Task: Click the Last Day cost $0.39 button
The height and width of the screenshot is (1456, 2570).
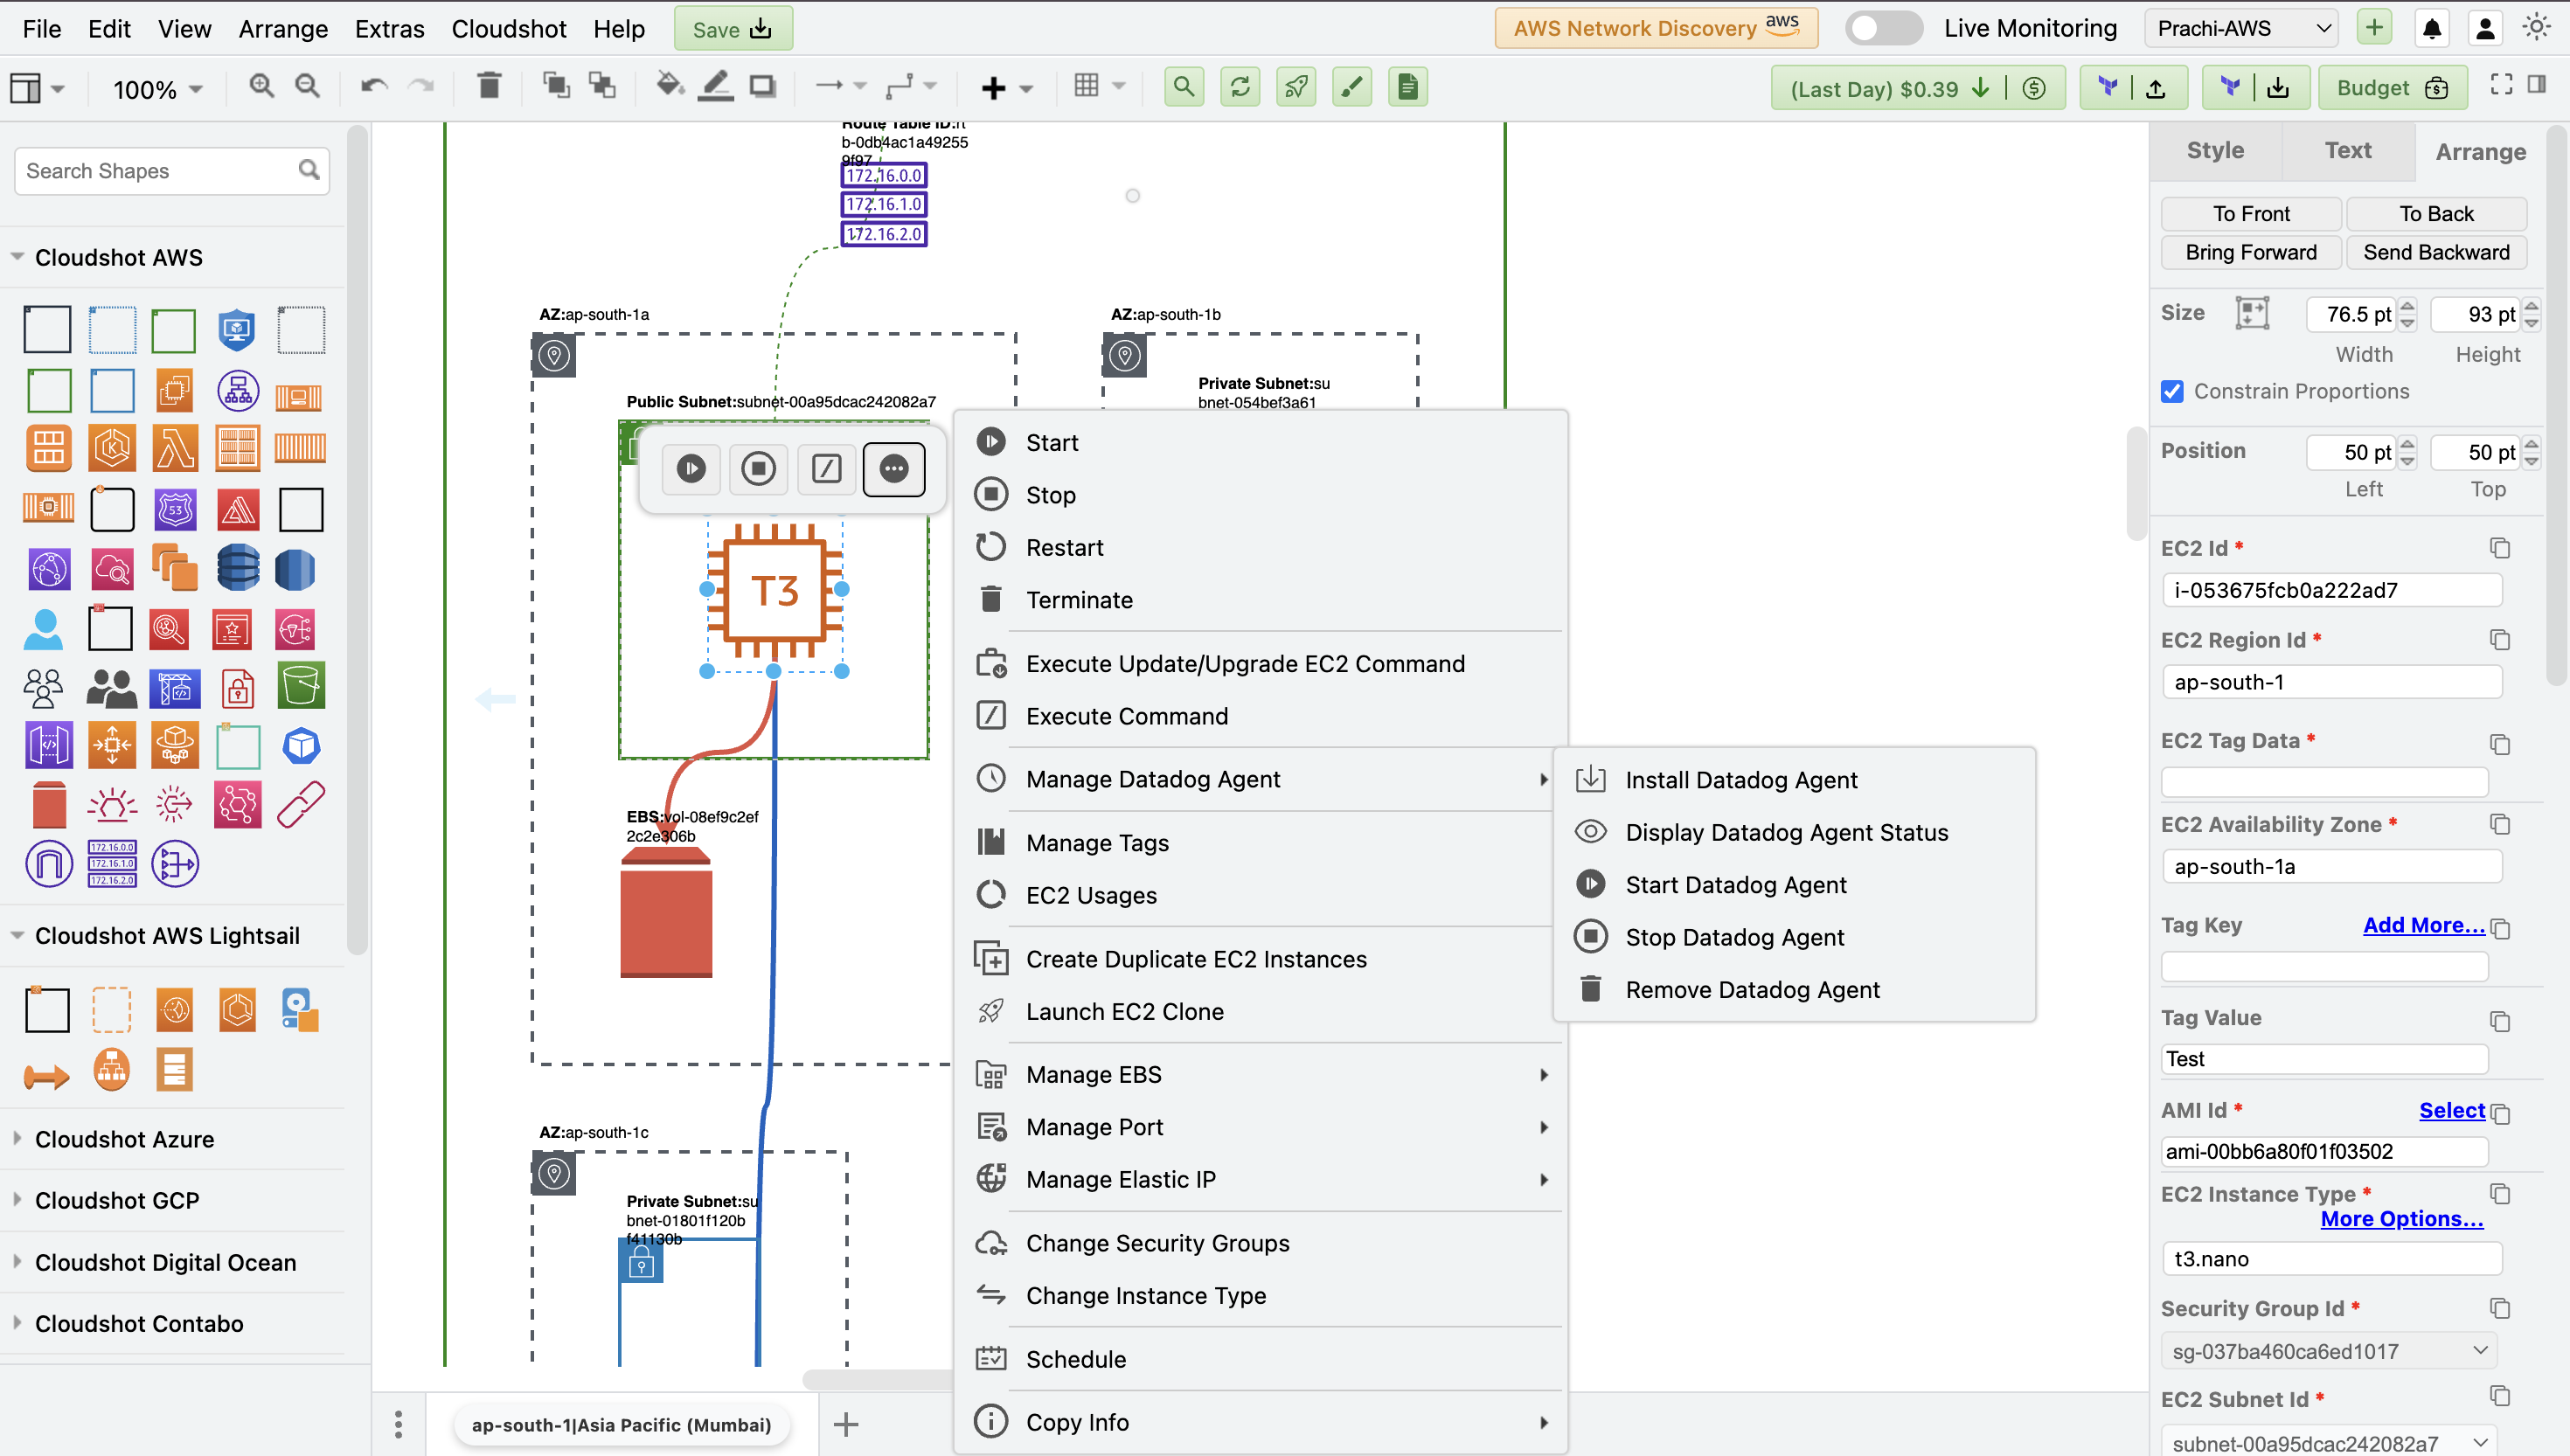Action: [x=1918, y=88]
